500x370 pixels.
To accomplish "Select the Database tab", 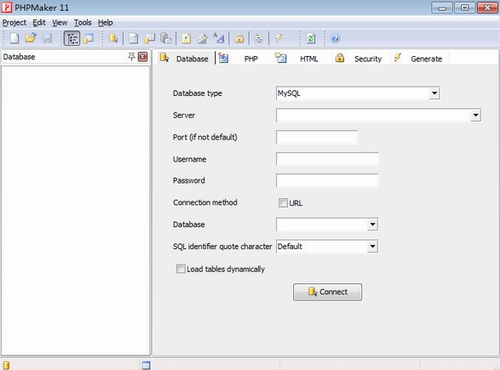I will (x=184, y=58).
